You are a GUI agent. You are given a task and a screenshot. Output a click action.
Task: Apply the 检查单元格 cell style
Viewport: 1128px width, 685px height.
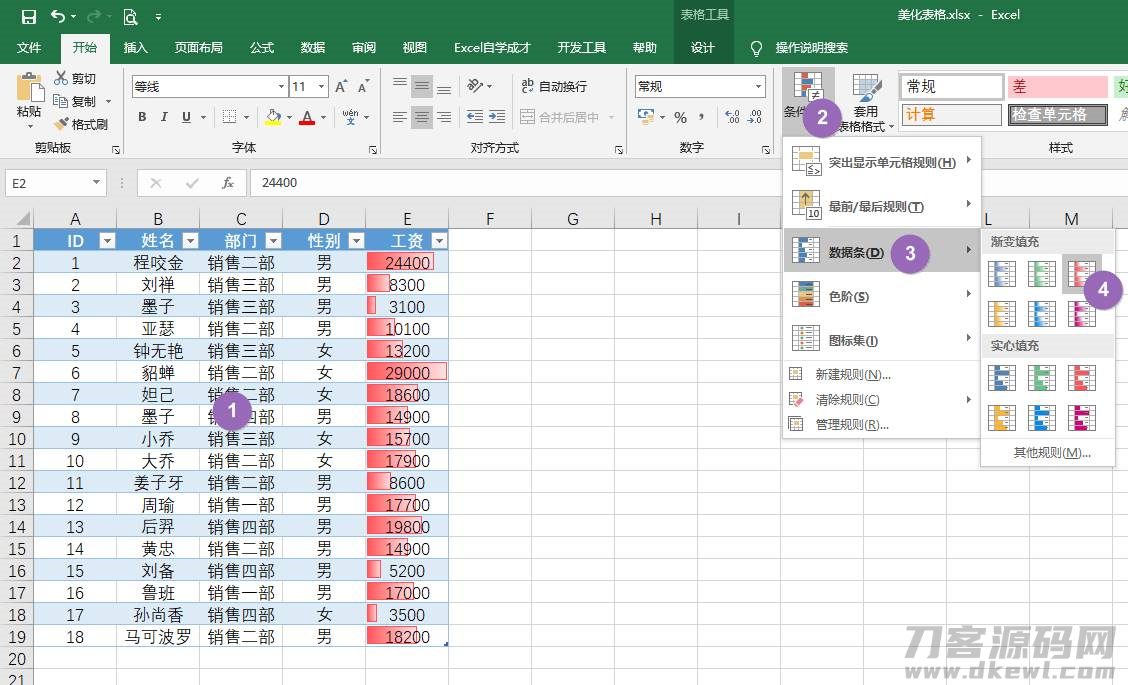pos(1058,114)
